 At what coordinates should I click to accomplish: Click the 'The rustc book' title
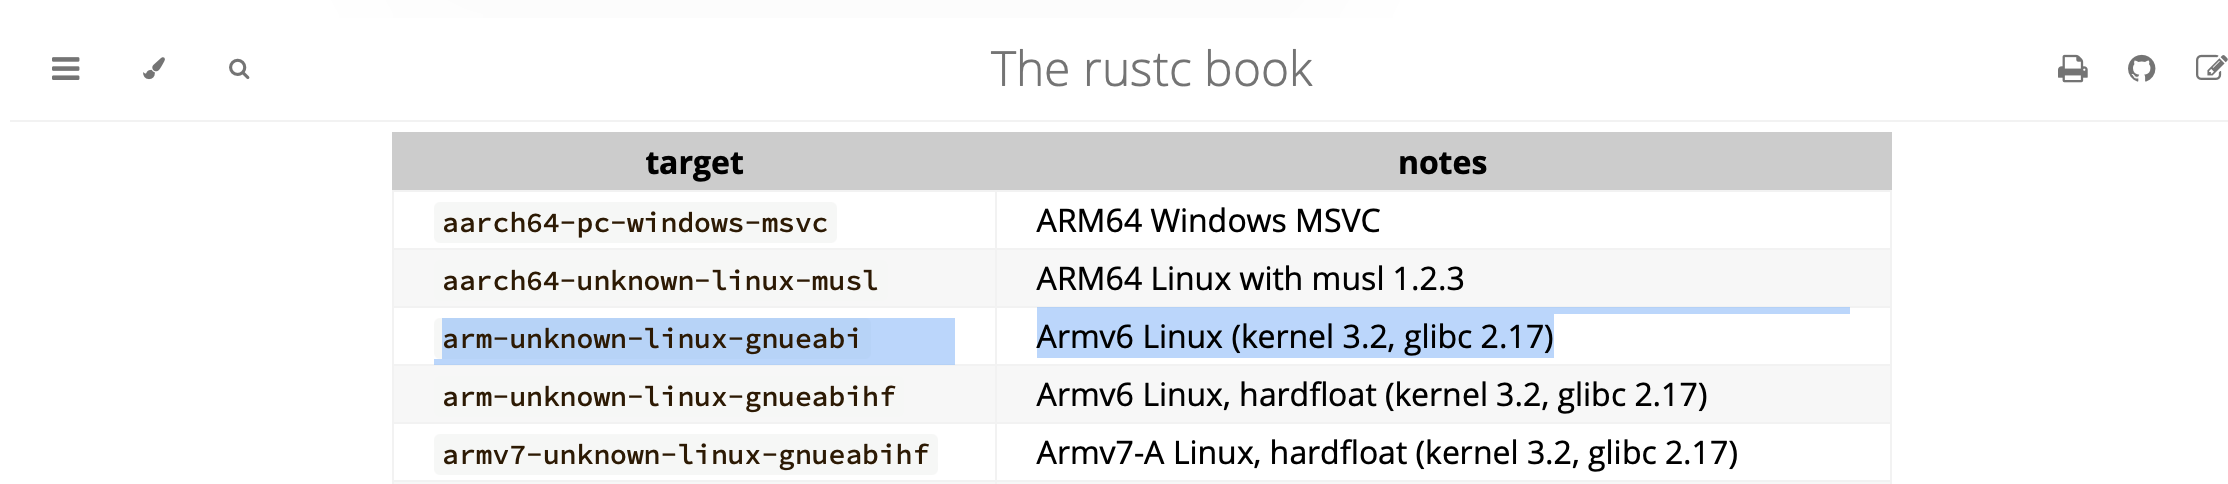point(1151,69)
